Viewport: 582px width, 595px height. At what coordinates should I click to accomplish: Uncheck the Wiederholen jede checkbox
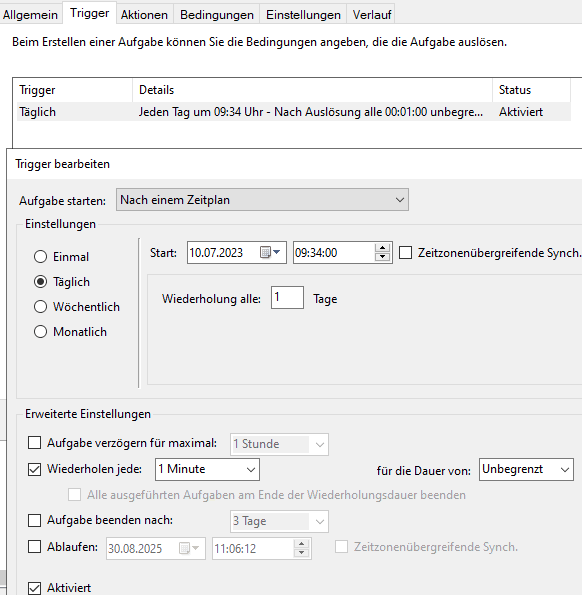pyautogui.click(x=35, y=469)
